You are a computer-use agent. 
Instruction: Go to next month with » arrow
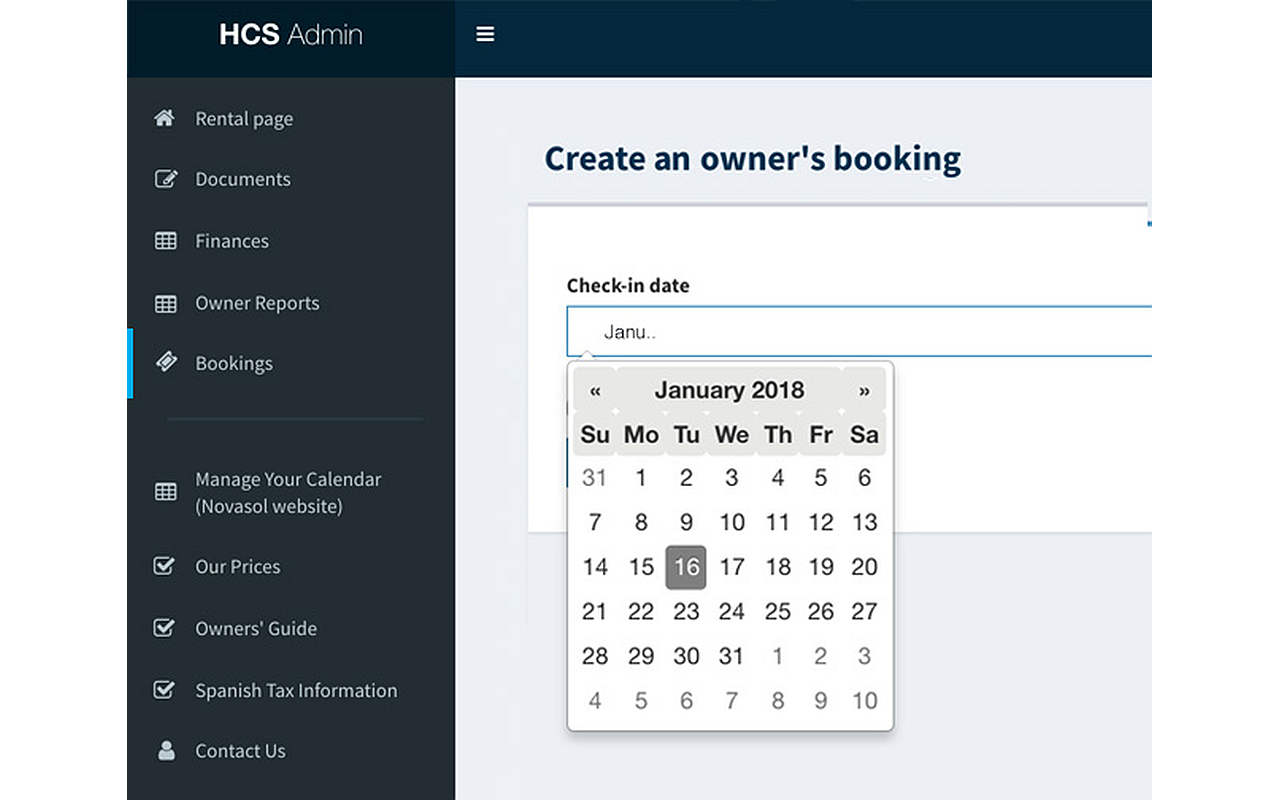tap(864, 390)
